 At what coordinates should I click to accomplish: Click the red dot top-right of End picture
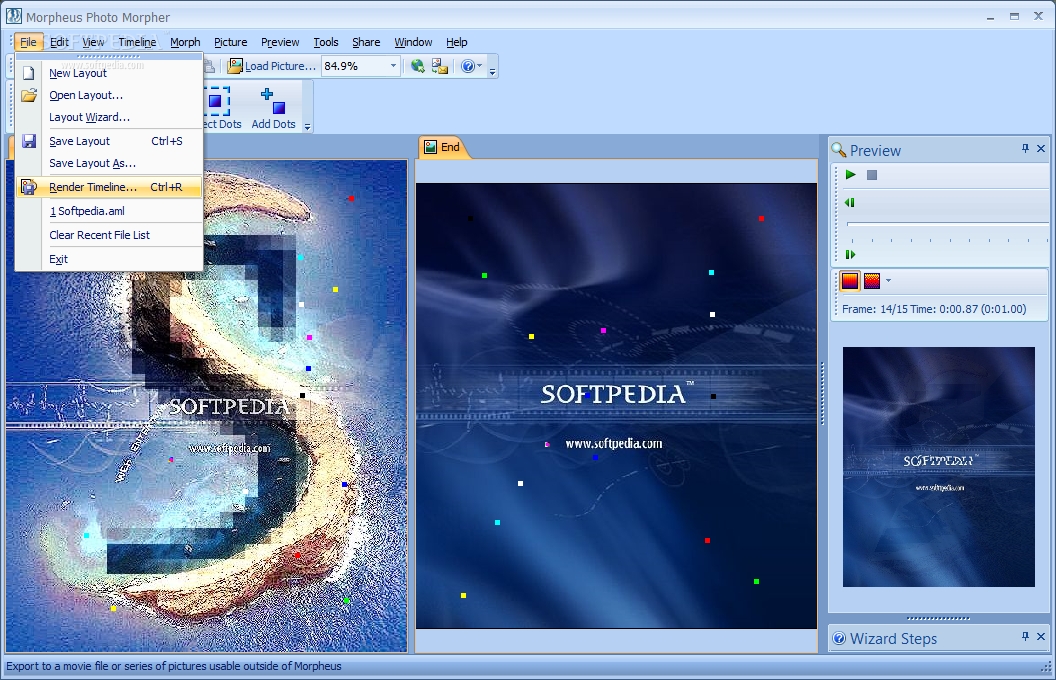[x=761, y=219]
